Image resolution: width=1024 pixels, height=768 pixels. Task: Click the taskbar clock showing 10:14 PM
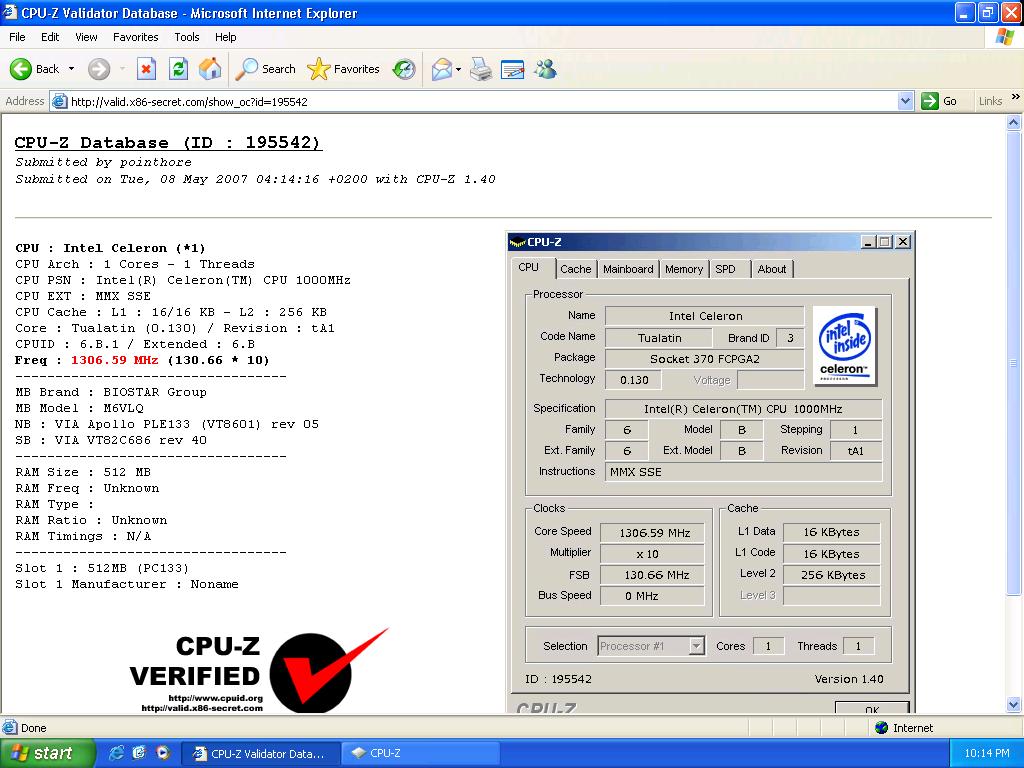(987, 754)
